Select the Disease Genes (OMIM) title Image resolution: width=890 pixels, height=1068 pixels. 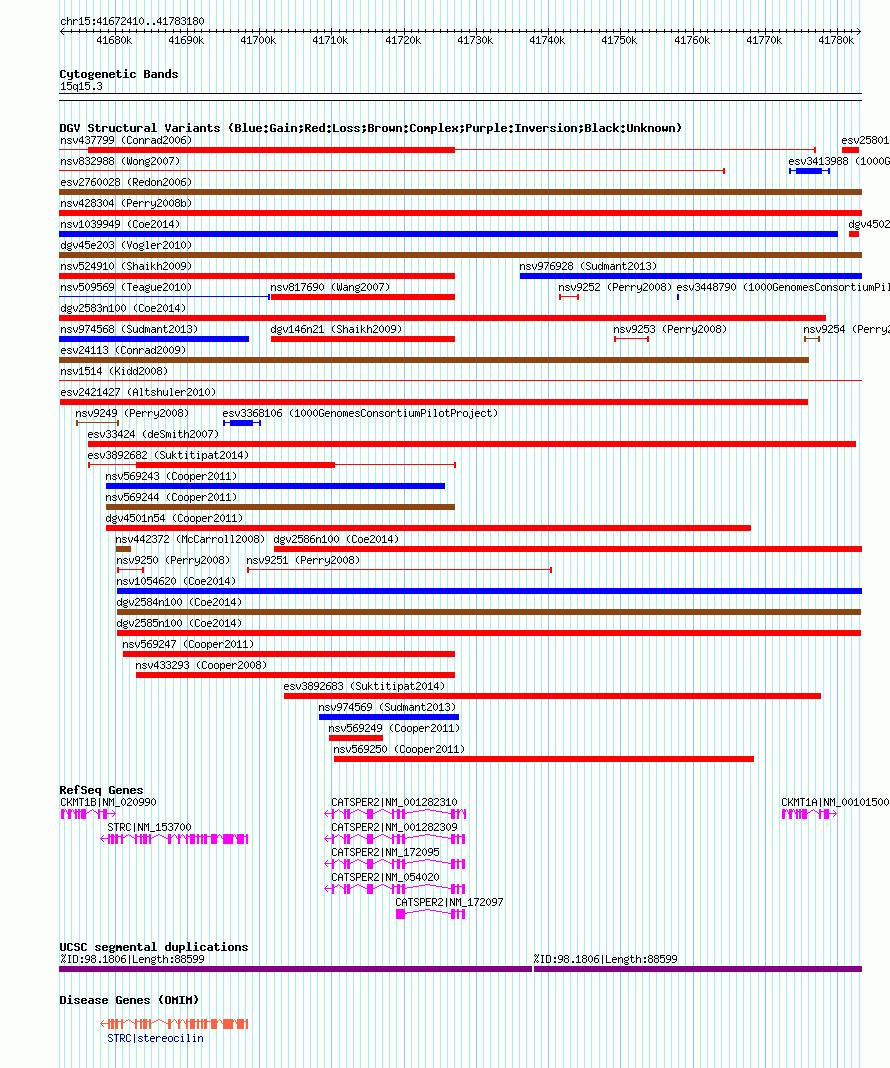pyautogui.click(x=129, y=1000)
